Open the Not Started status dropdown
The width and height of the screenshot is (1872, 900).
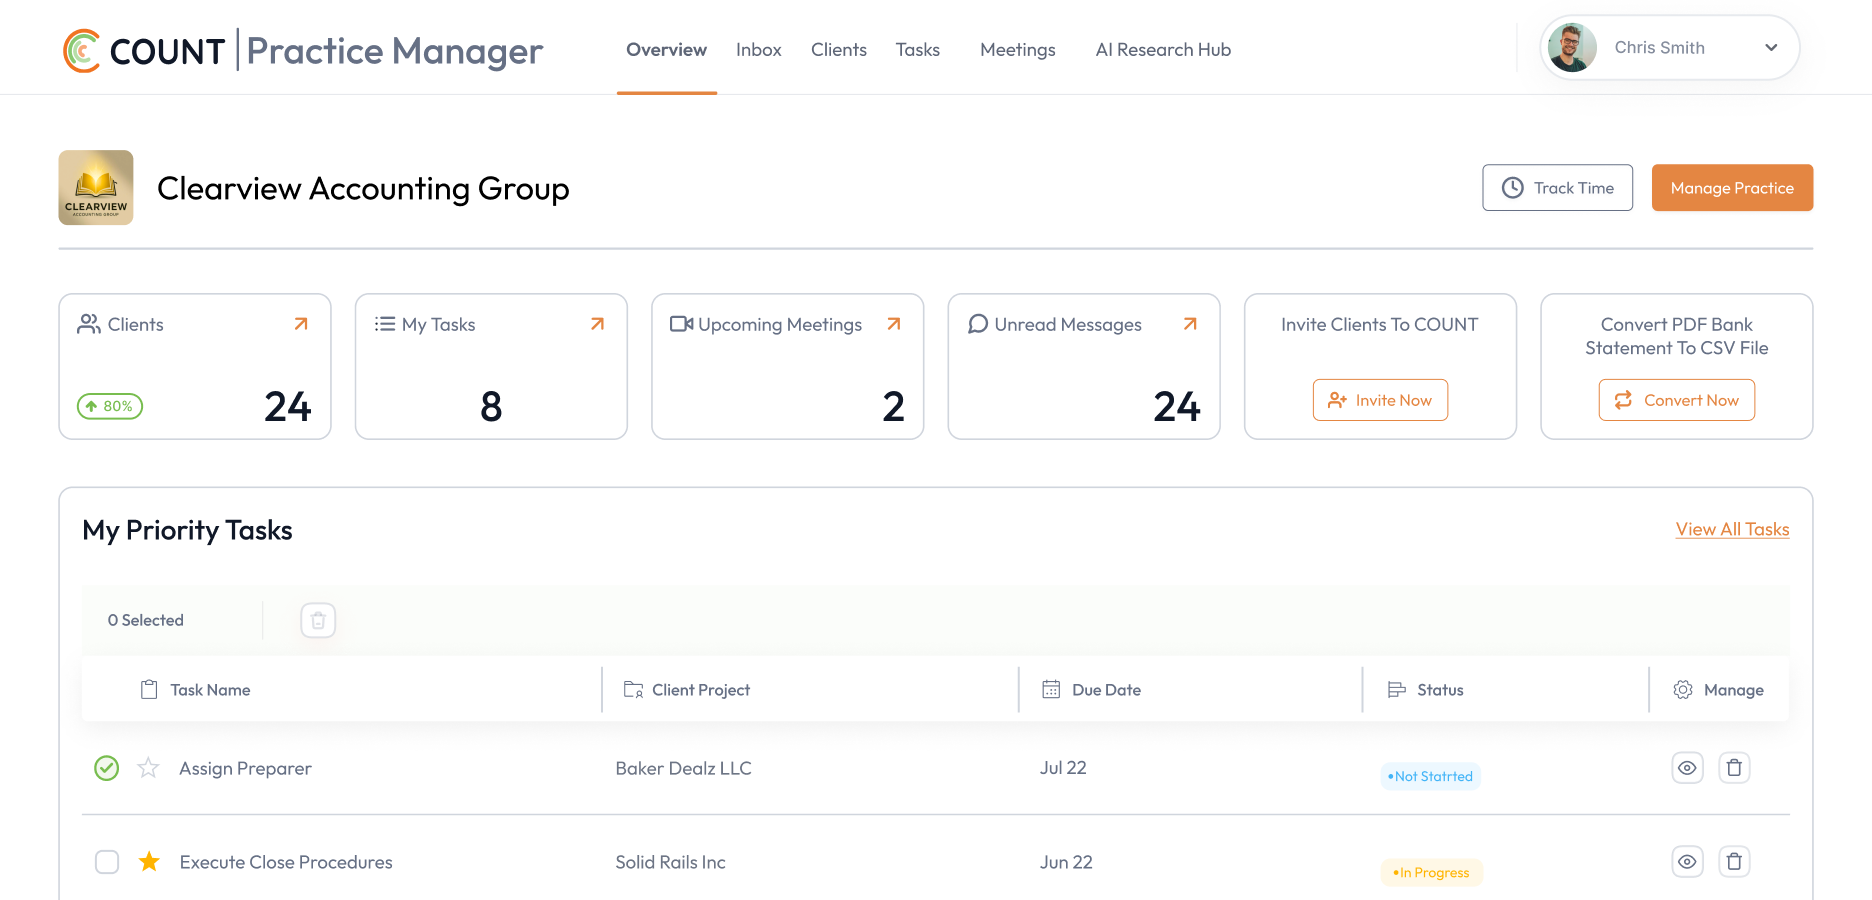(1430, 776)
